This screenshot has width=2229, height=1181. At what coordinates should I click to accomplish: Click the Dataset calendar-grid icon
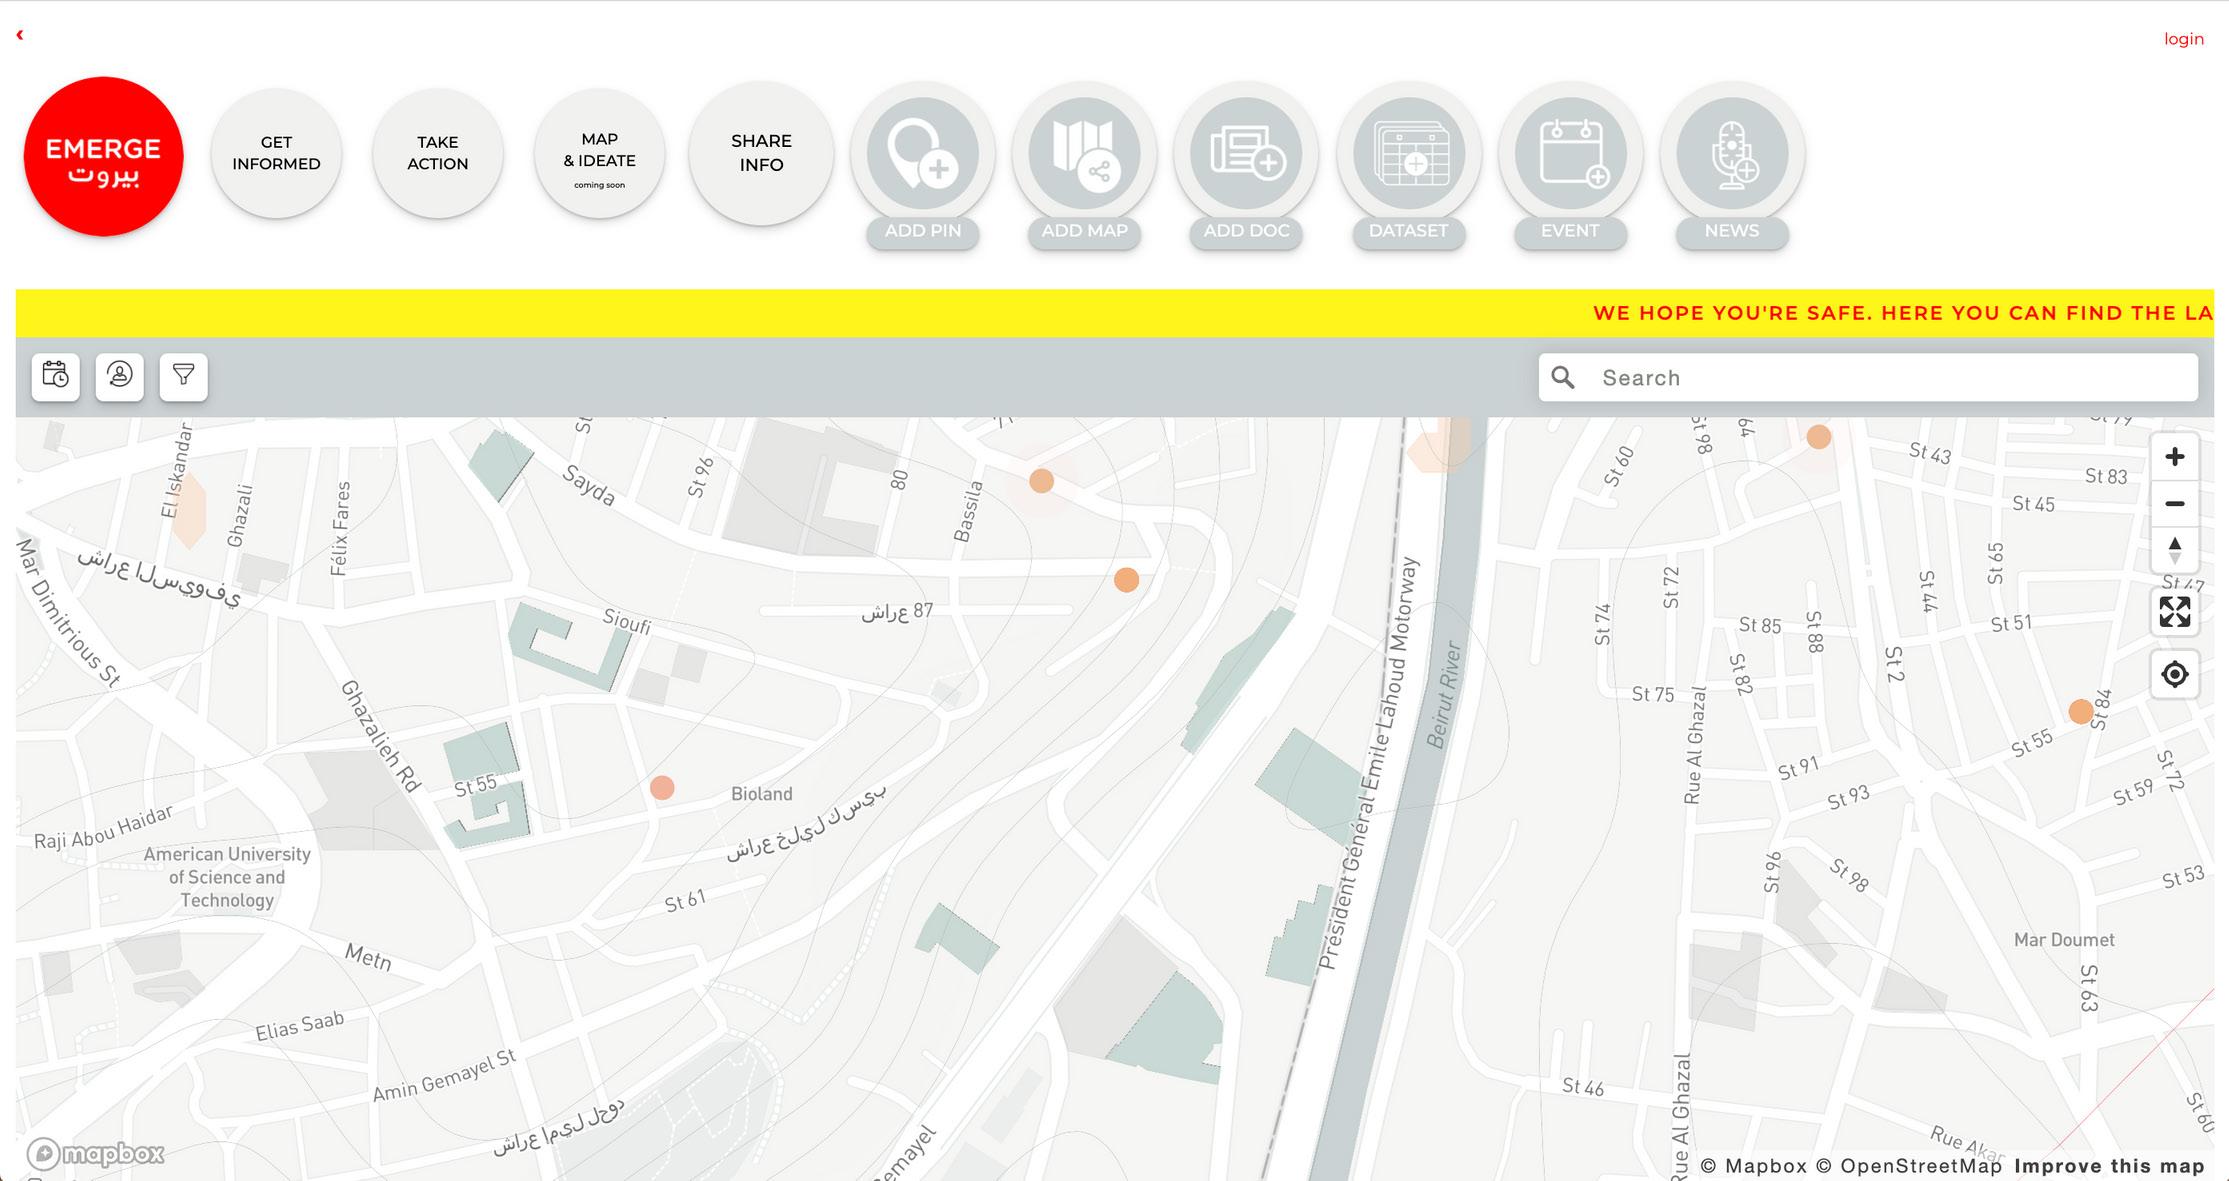1408,154
